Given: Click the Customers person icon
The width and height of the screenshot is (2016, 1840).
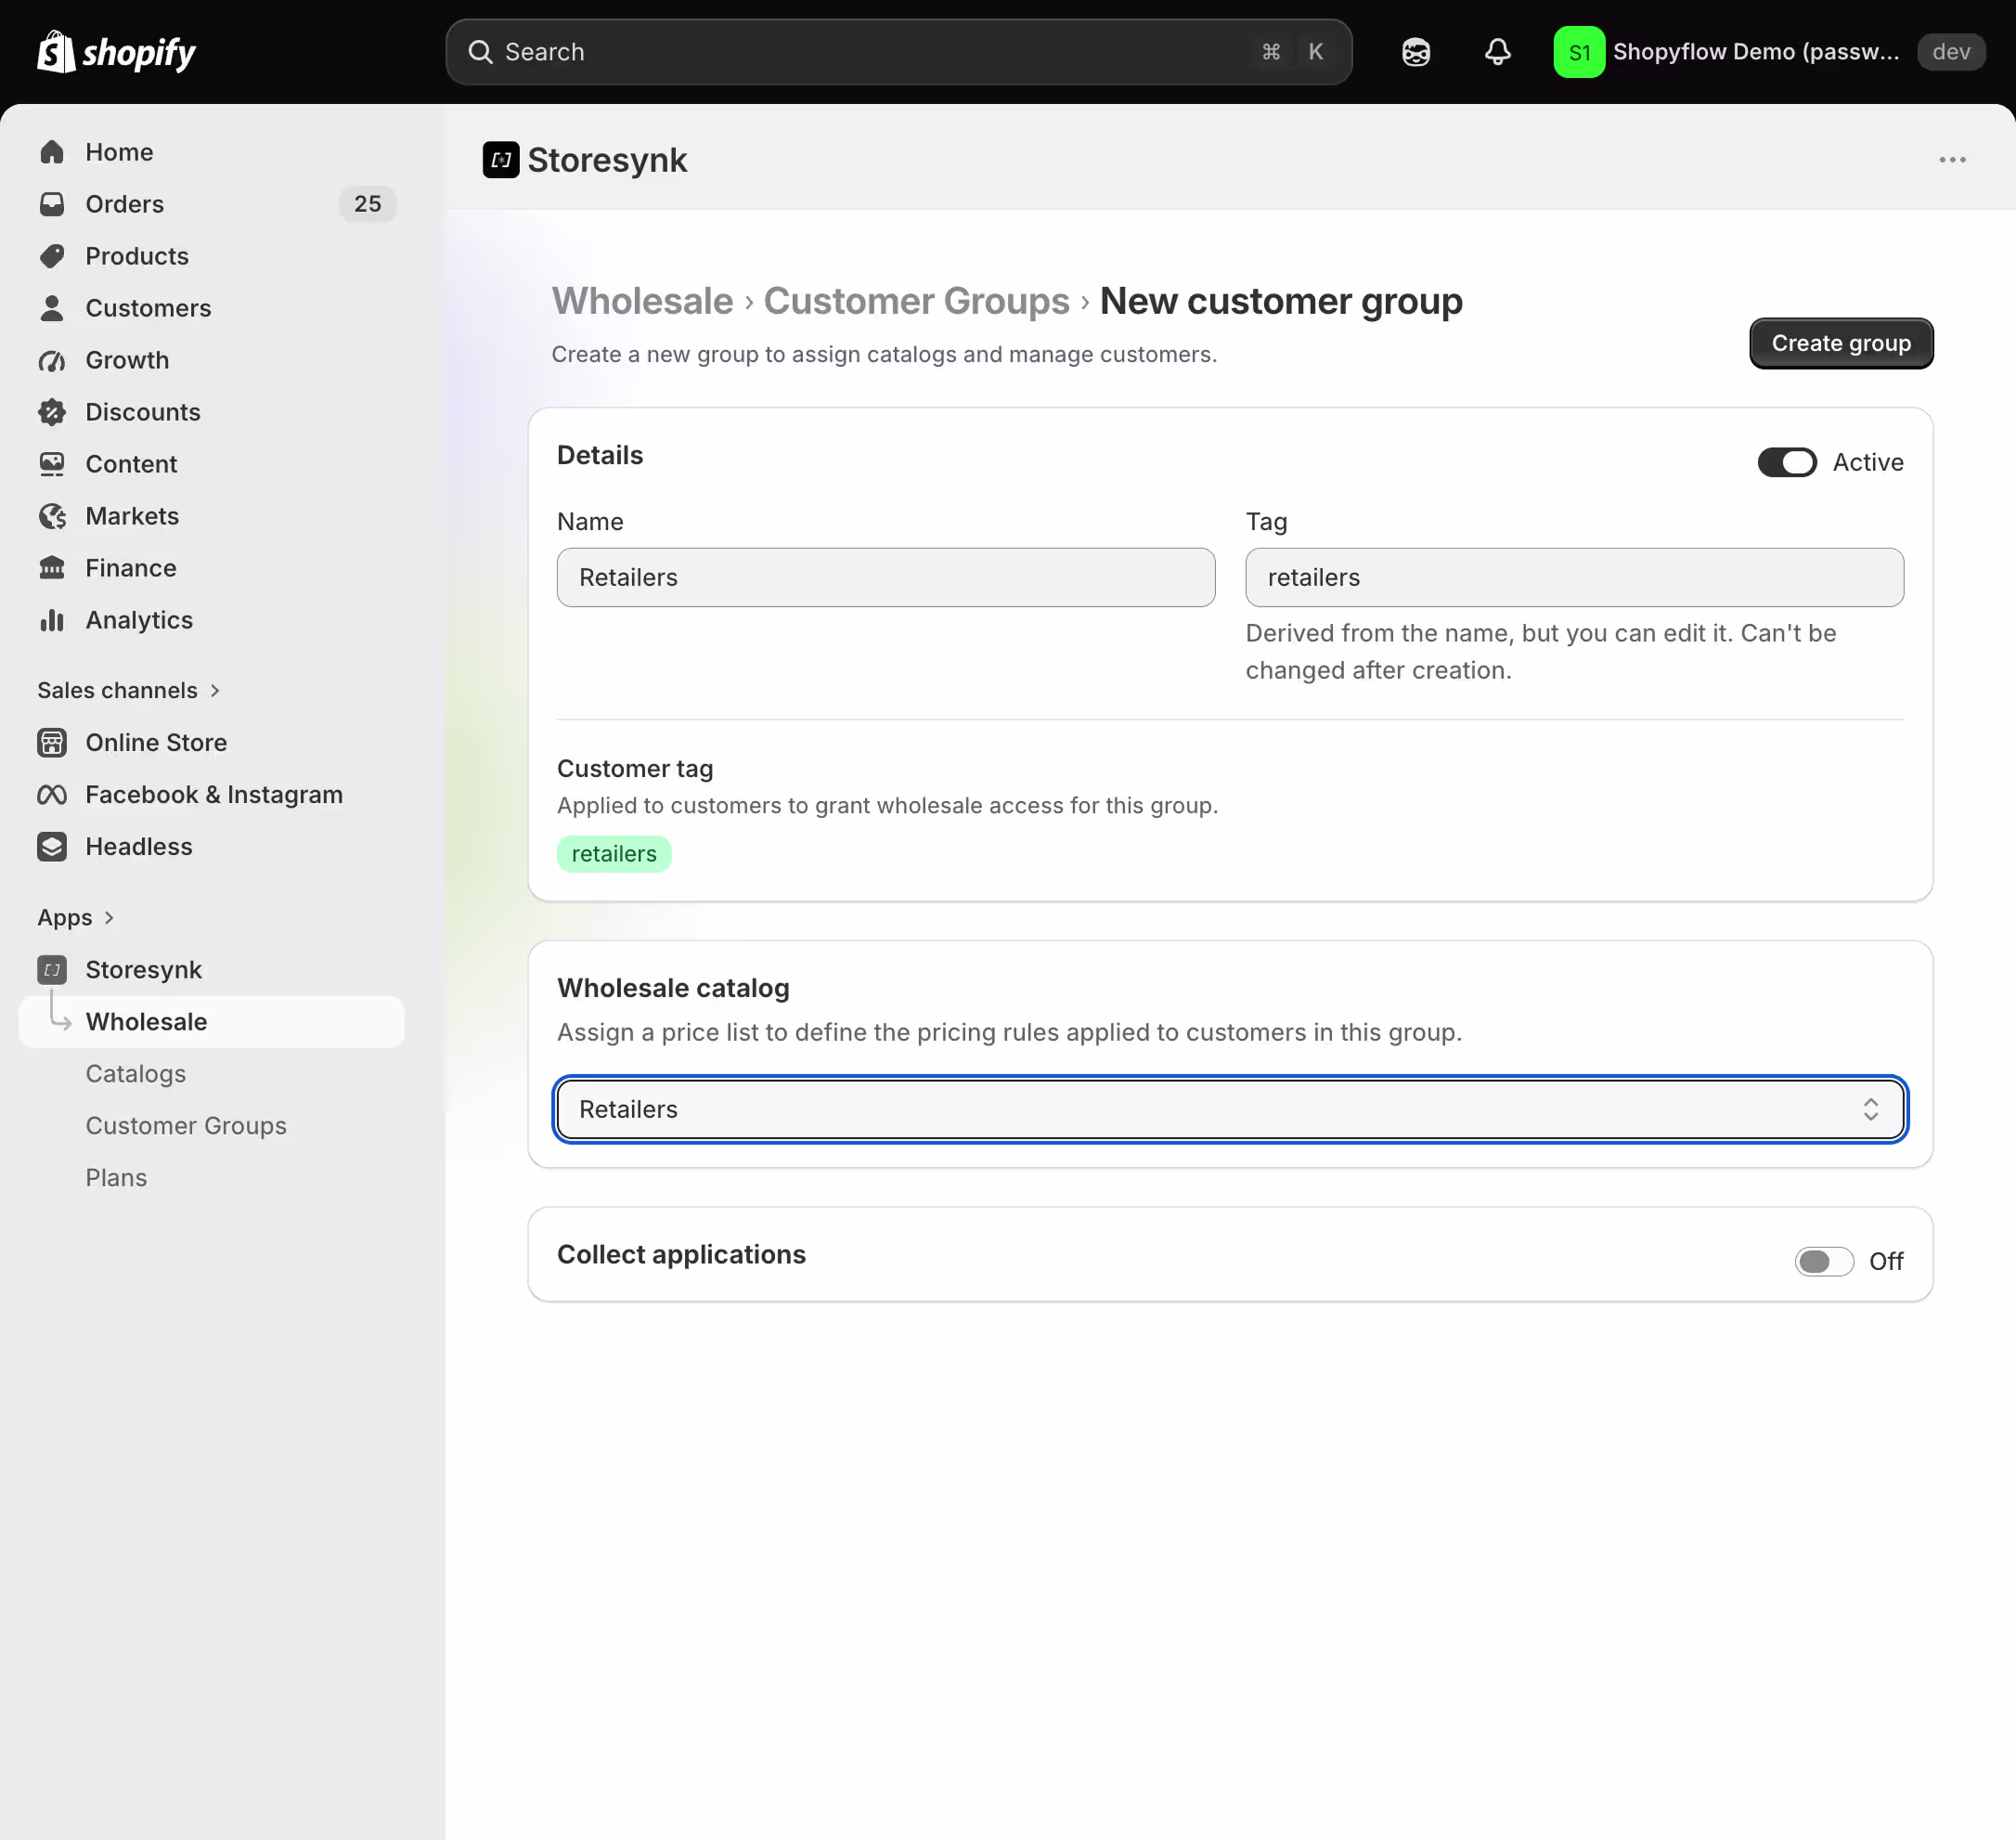Looking at the screenshot, I should [52, 308].
